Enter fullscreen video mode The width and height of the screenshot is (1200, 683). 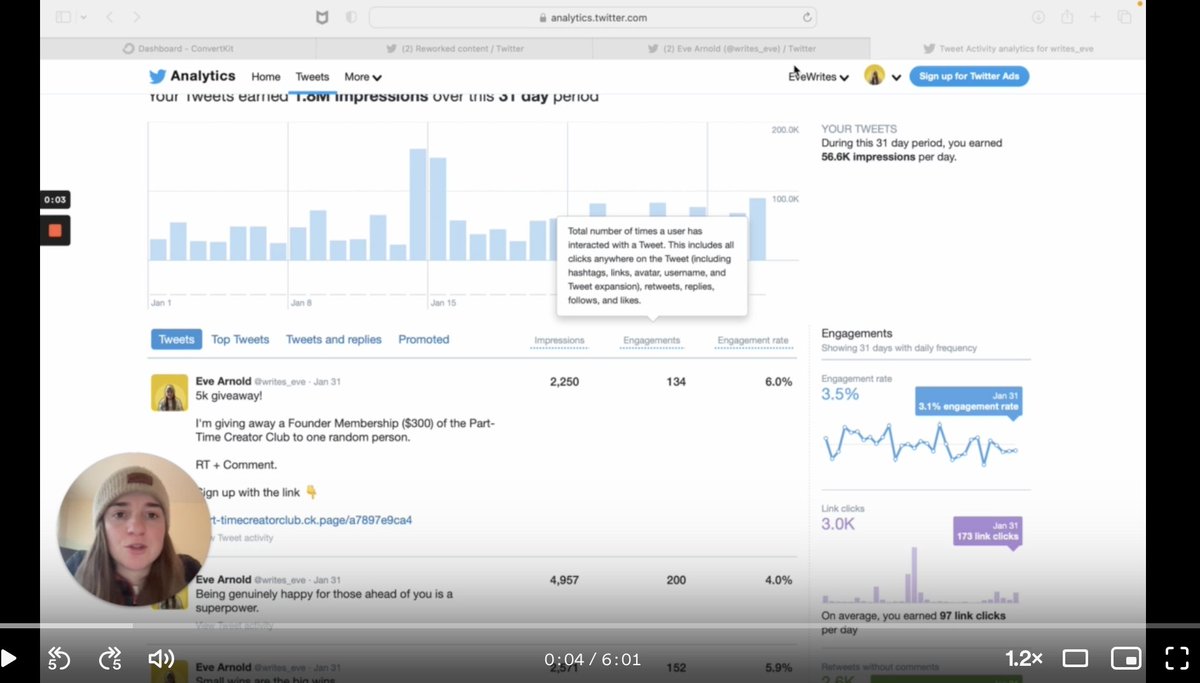pos(1177,658)
